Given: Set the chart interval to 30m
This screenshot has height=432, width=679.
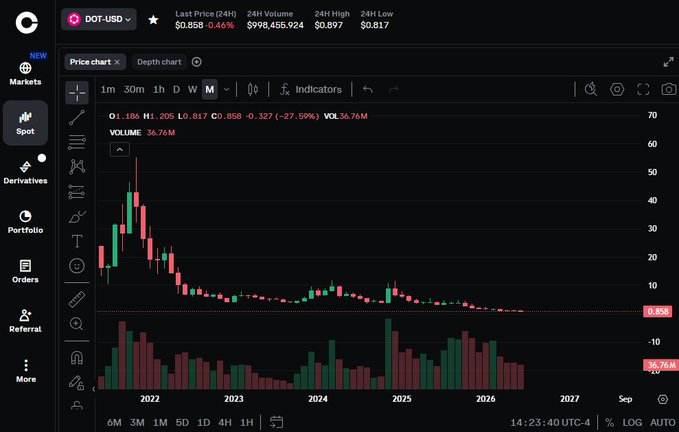Looking at the screenshot, I should coord(134,90).
